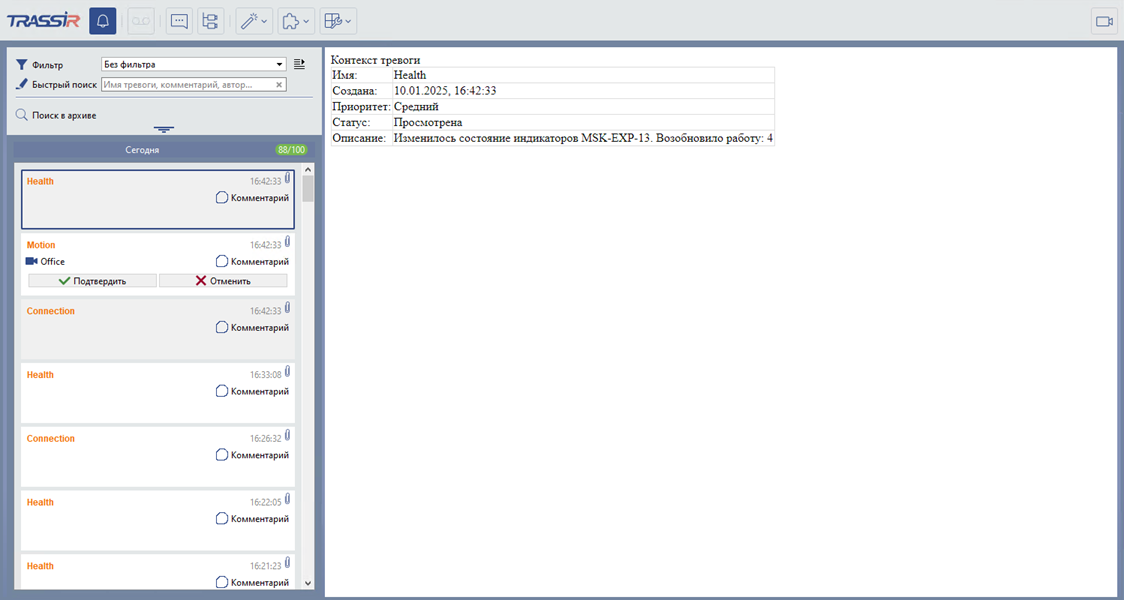The width and height of the screenshot is (1124, 600).
Task: Open the device tree icon in toolbar
Action: pos(210,21)
